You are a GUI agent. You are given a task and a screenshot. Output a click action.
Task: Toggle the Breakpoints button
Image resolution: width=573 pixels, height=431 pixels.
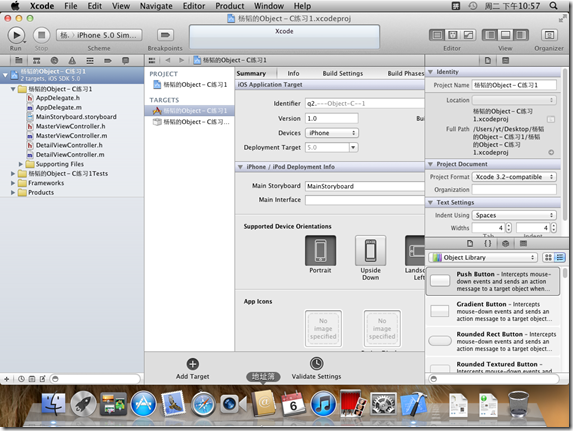[x=165, y=35]
